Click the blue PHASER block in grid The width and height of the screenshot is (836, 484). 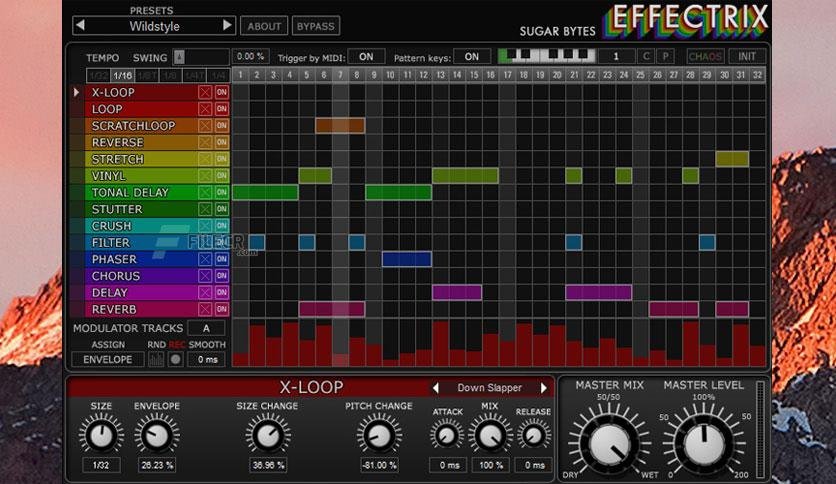407,259
